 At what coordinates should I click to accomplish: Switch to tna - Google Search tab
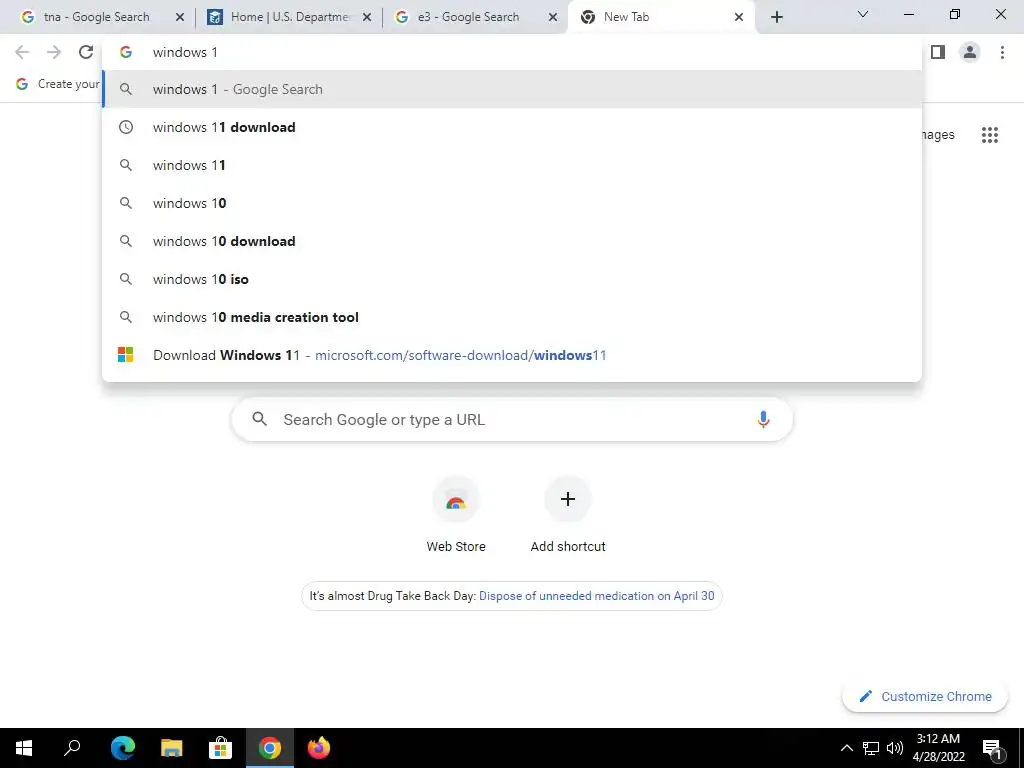(97, 17)
